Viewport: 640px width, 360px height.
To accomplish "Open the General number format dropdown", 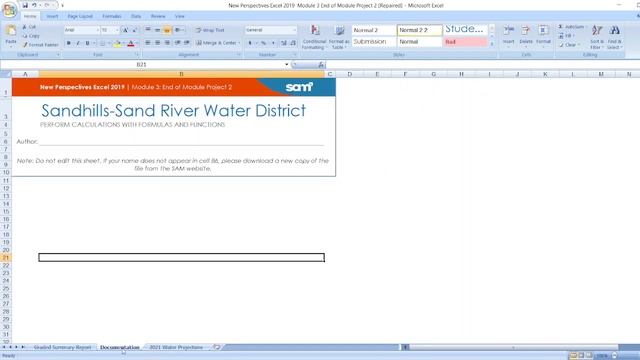I will click(294, 30).
